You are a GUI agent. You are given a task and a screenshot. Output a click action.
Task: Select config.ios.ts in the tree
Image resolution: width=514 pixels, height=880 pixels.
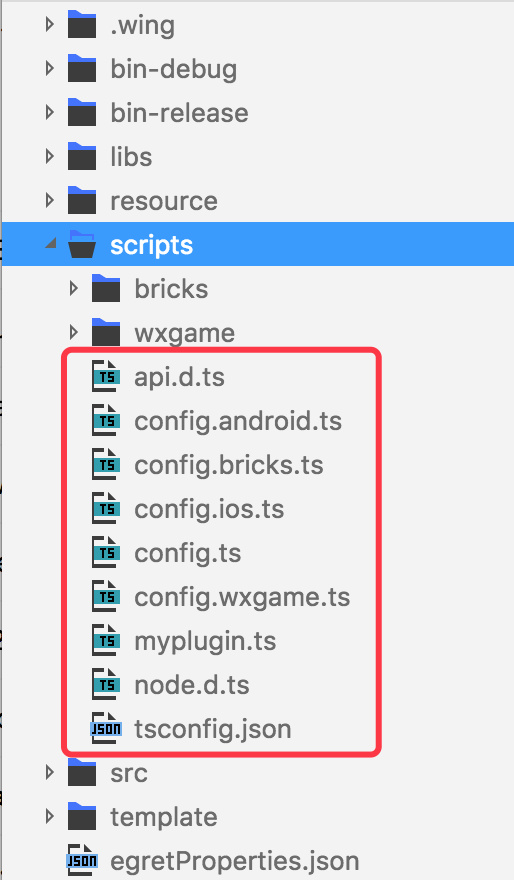[209, 509]
